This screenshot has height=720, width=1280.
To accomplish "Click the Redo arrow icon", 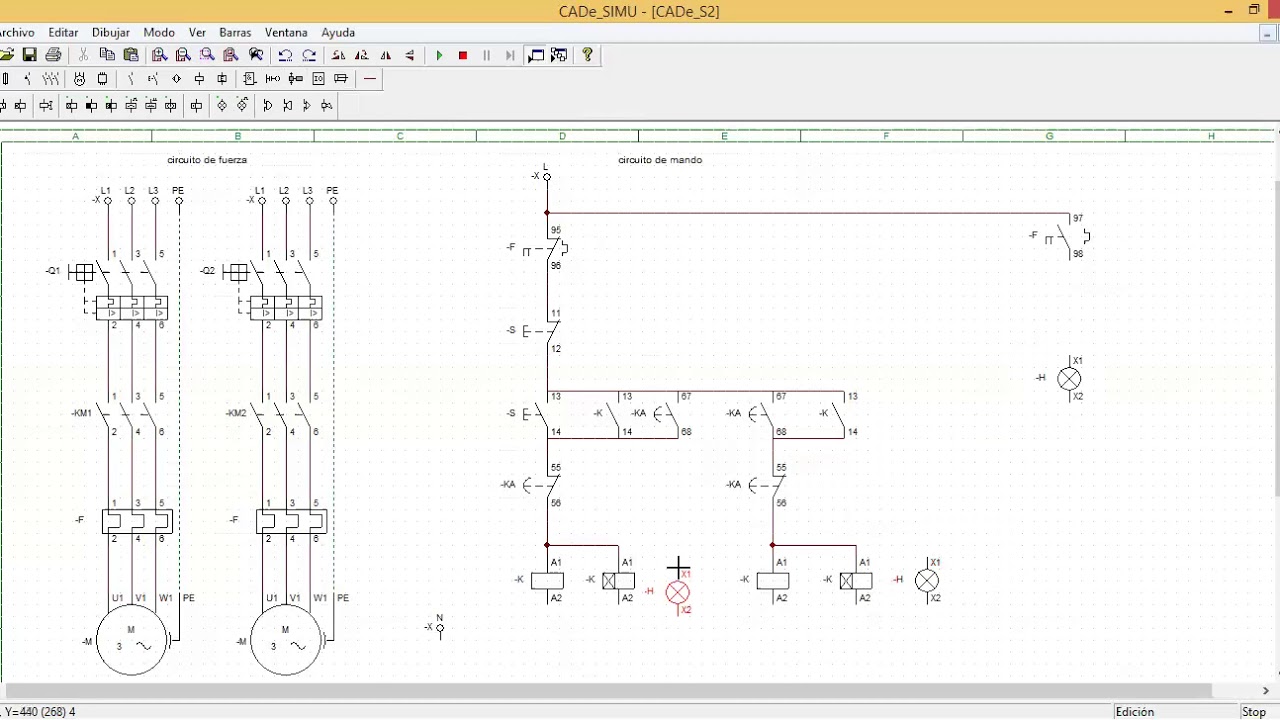I will coord(309,55).
